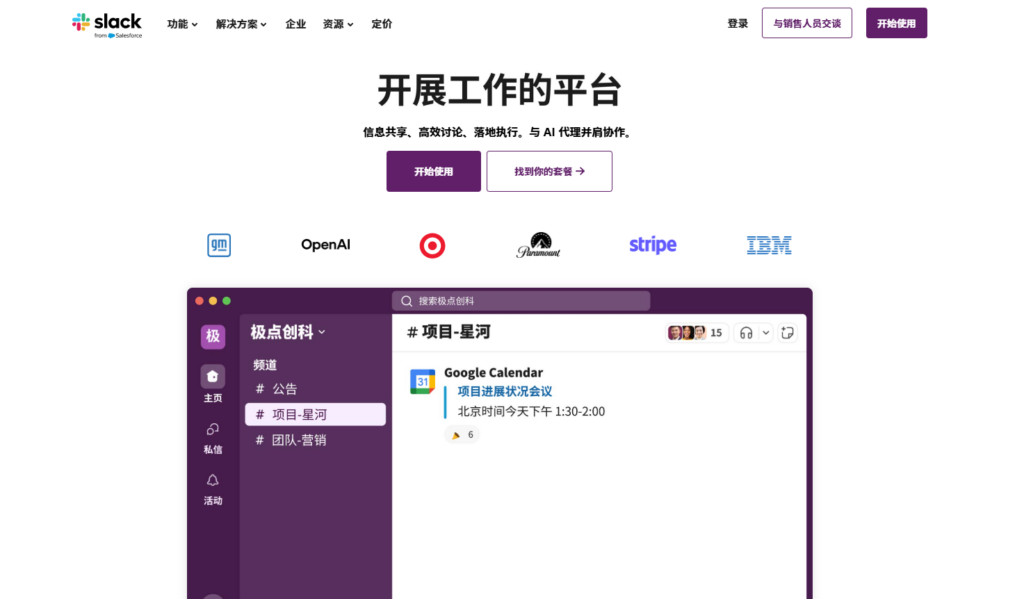The width and height of the screenshot is (1024, 599).
Task: Click the 找到你的套餐 button
Action: (x=549, y=171)
